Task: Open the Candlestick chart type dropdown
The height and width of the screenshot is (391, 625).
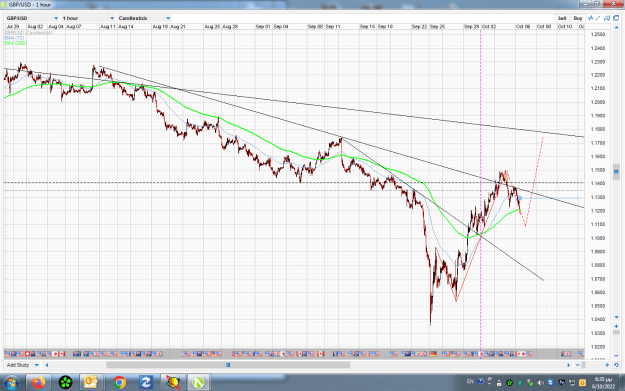Action: 144,18
